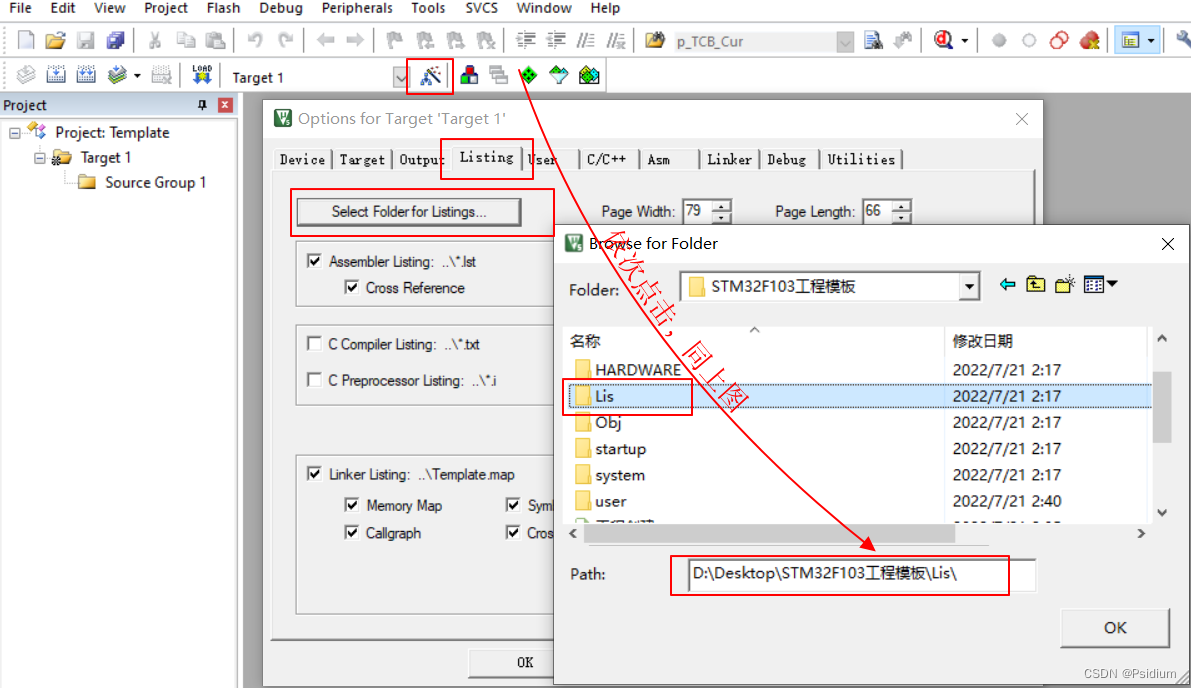Enable the C Preprocessor Listing checkbox
Image resolution: width=1191 pixels, height=688 pixels.
314,380
